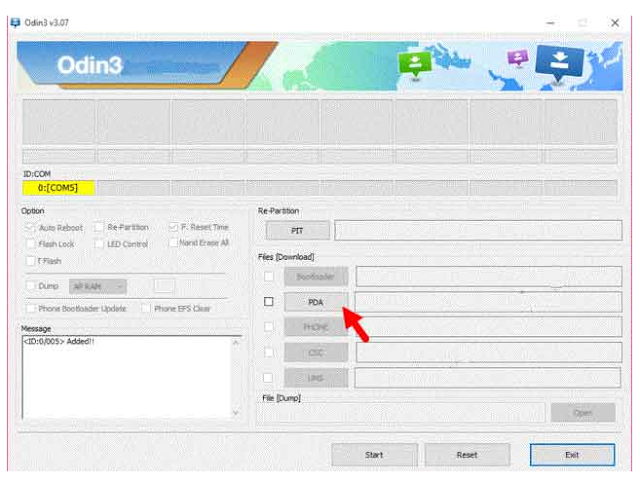
Task: Close the Odin3 window
Action: coord(615,23)
